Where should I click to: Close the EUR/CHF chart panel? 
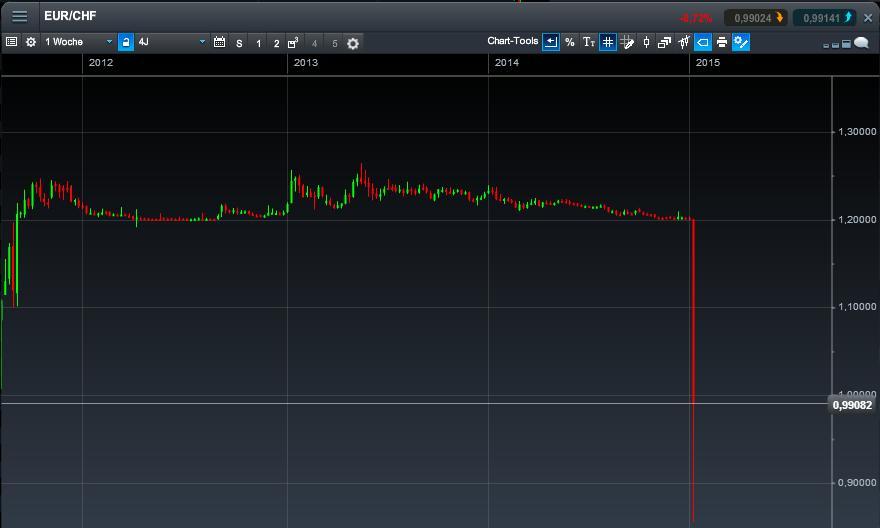(868, 18)
